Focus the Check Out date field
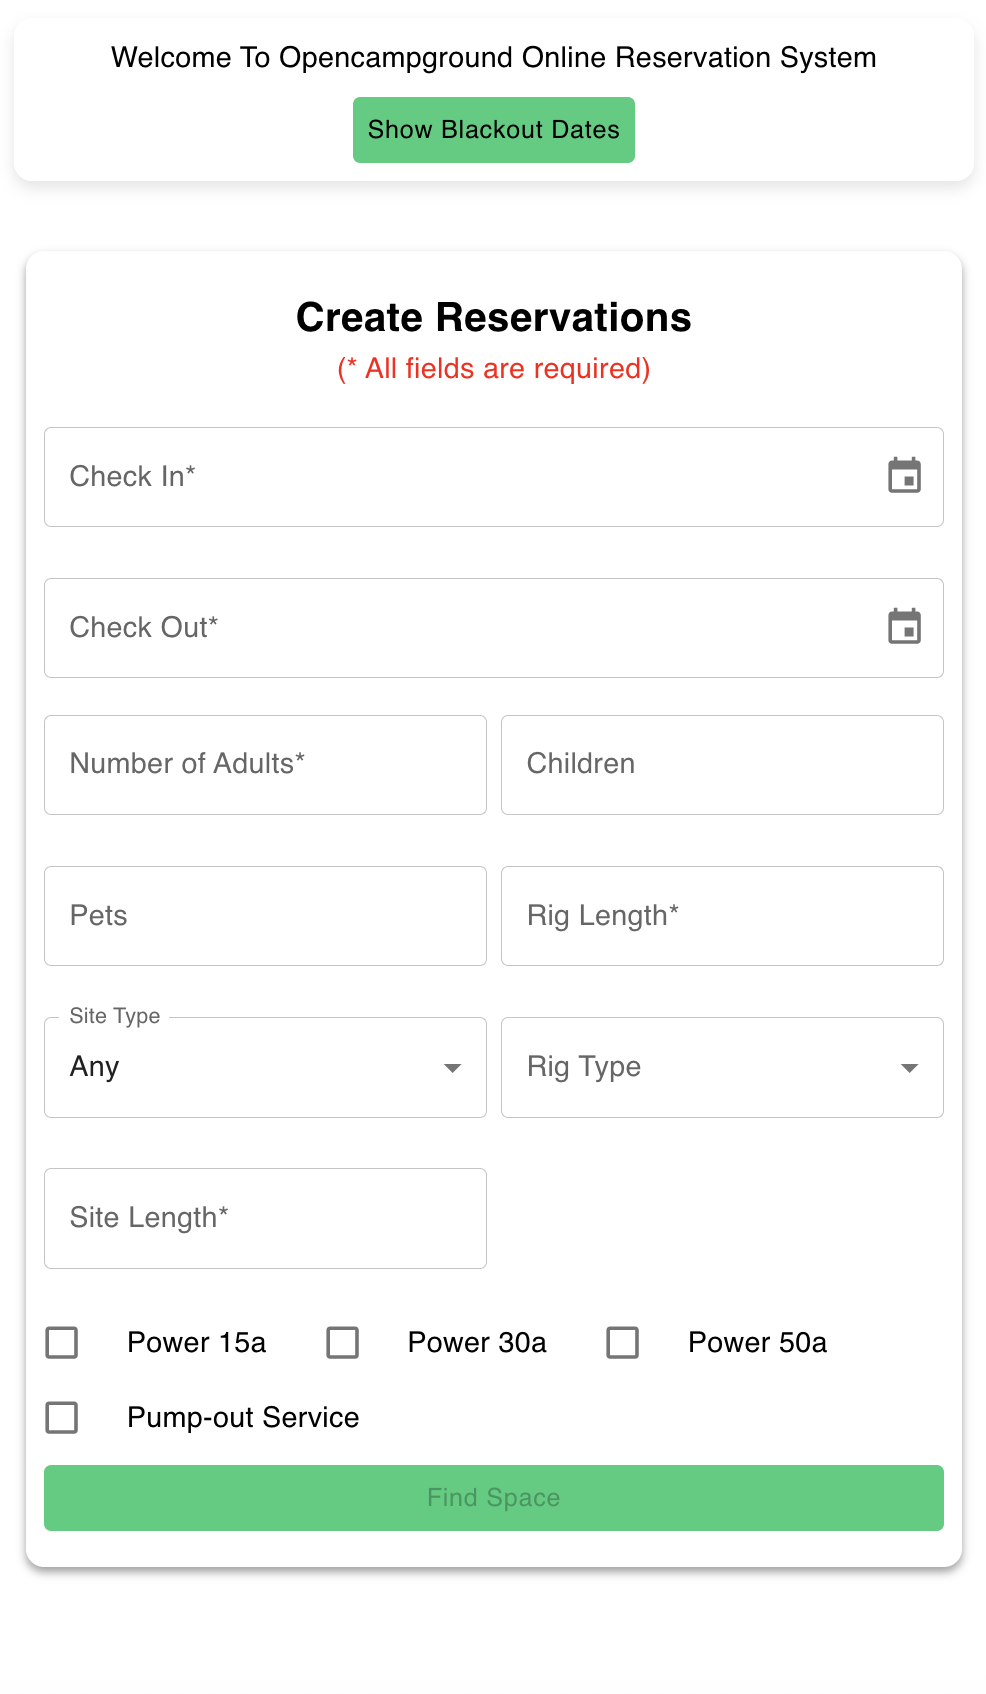This screenshot has width=986, height=1694. [x=450, y=628]
